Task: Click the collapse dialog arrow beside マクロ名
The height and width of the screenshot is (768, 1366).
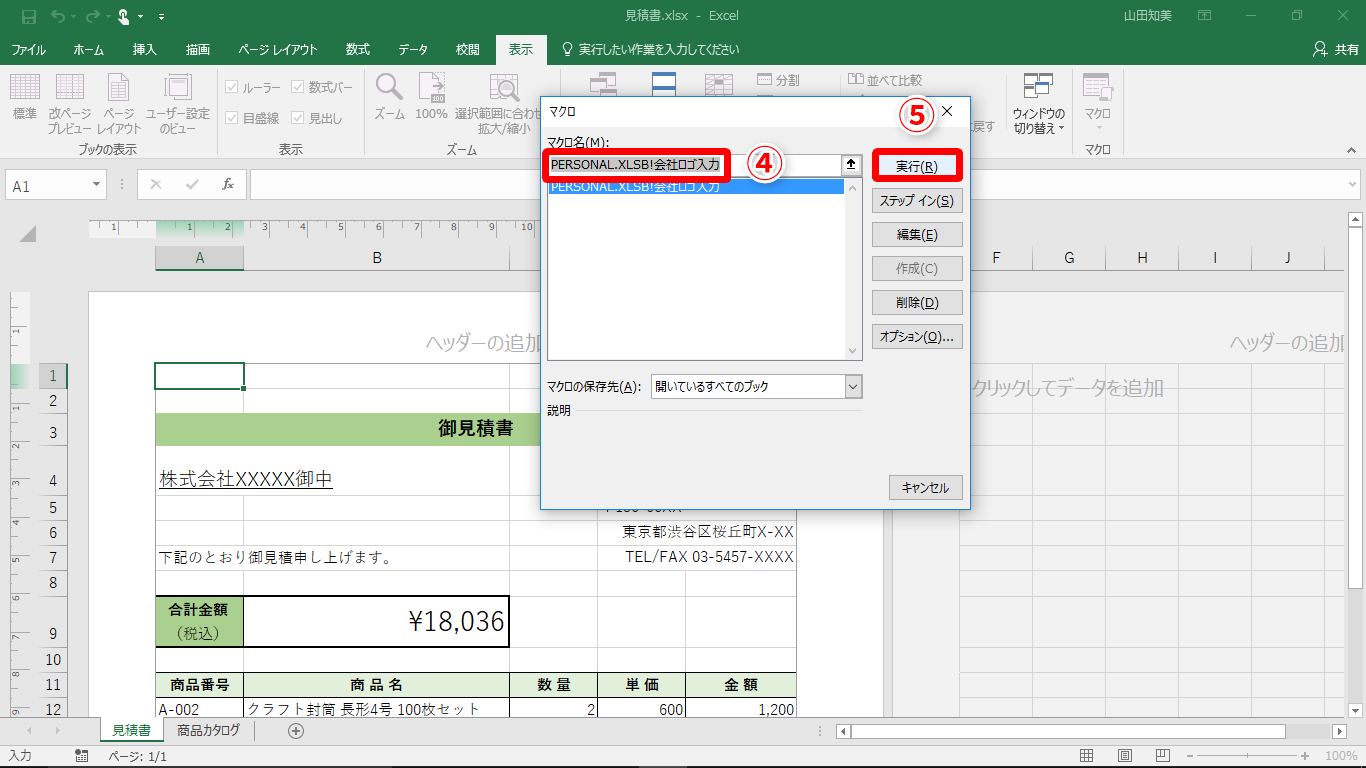Action: [851, 165]
